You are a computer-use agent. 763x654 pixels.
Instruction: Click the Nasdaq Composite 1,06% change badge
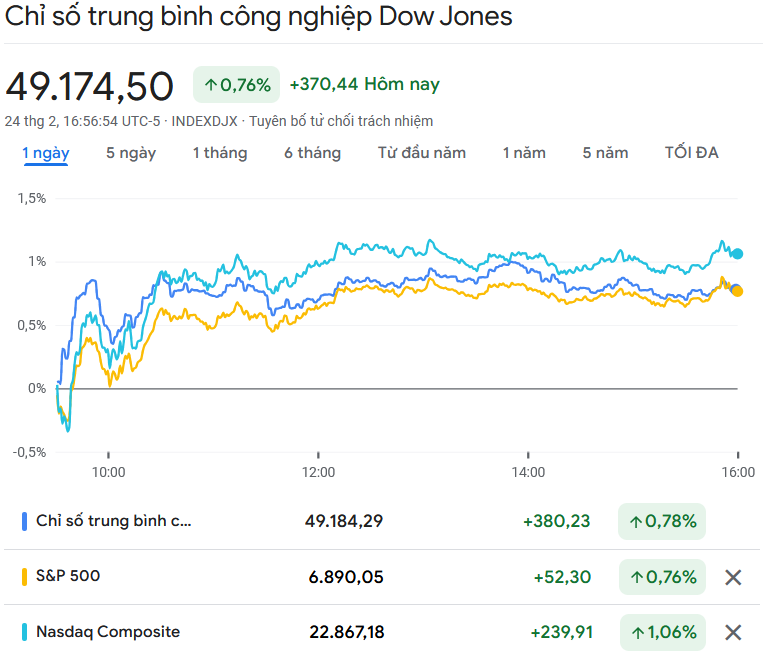[662, 632]
